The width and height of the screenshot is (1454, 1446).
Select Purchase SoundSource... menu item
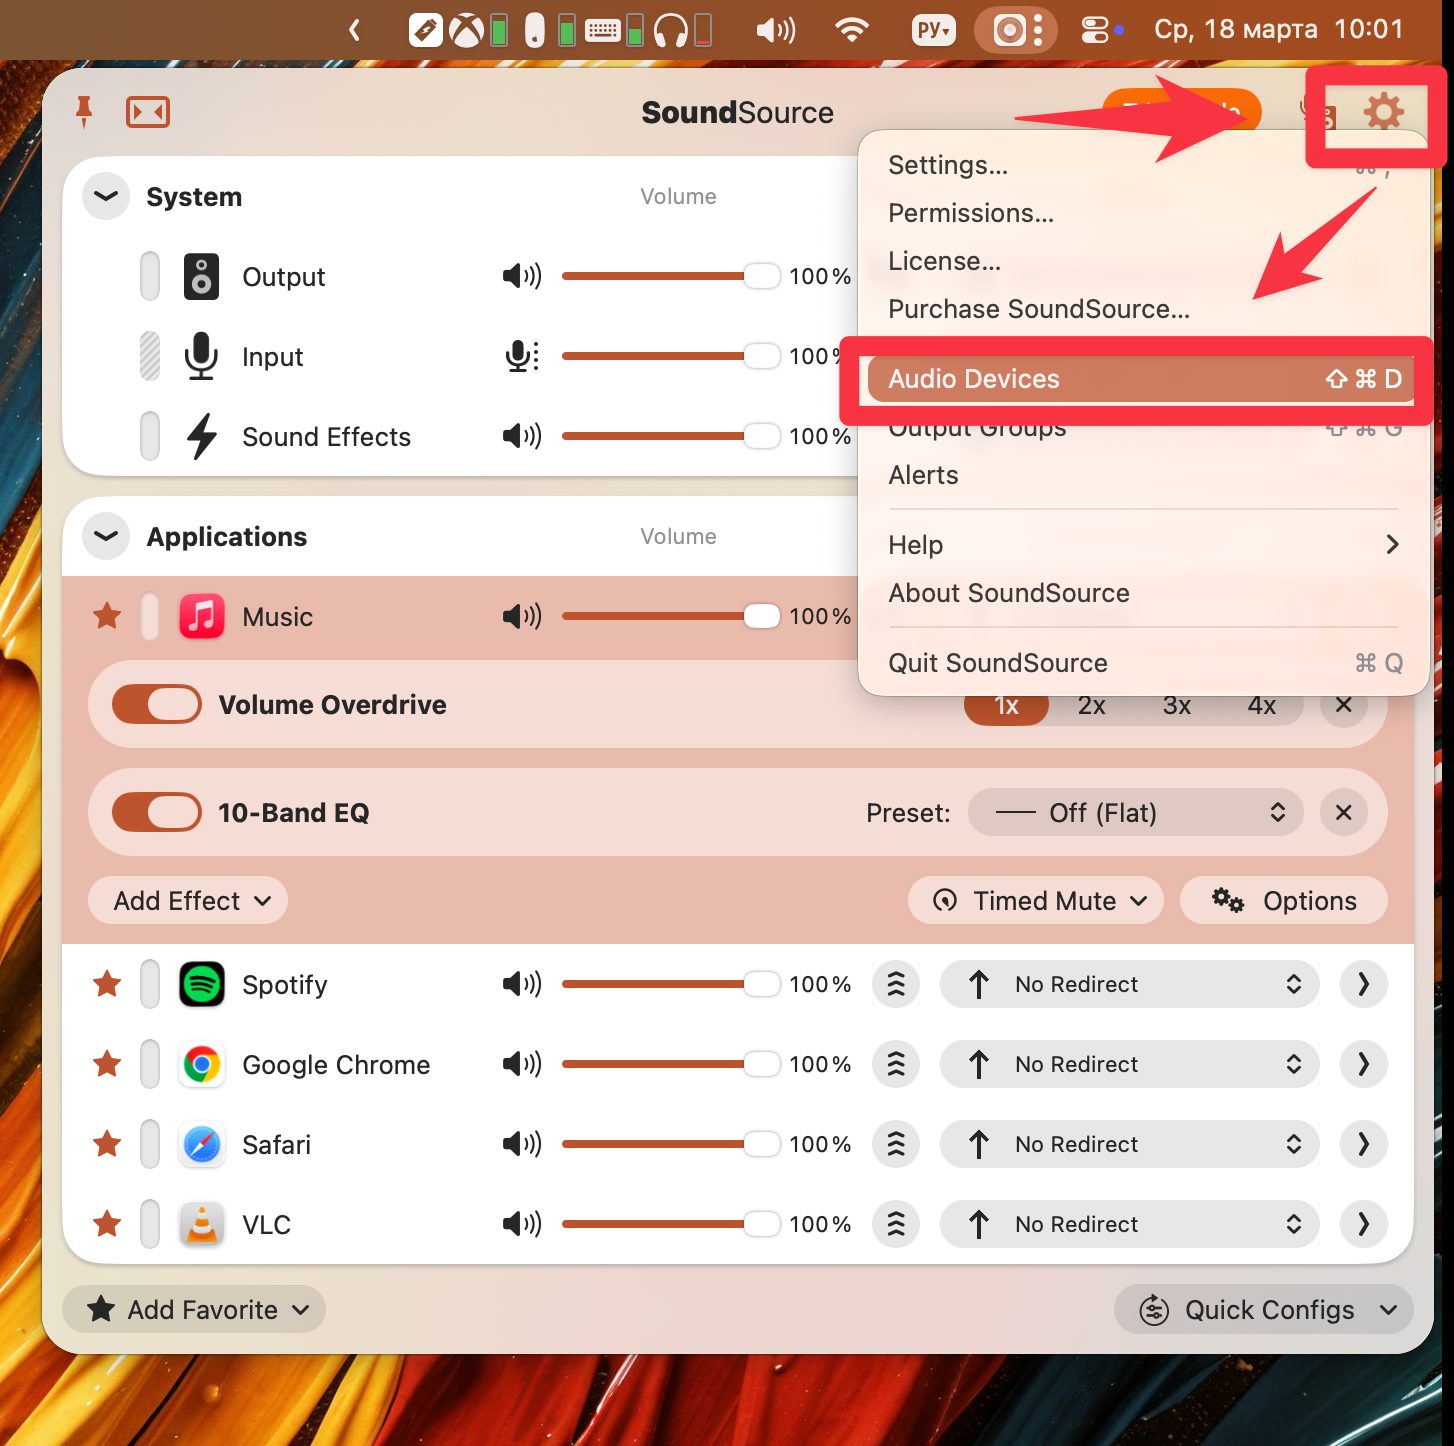coord(1143,309)
